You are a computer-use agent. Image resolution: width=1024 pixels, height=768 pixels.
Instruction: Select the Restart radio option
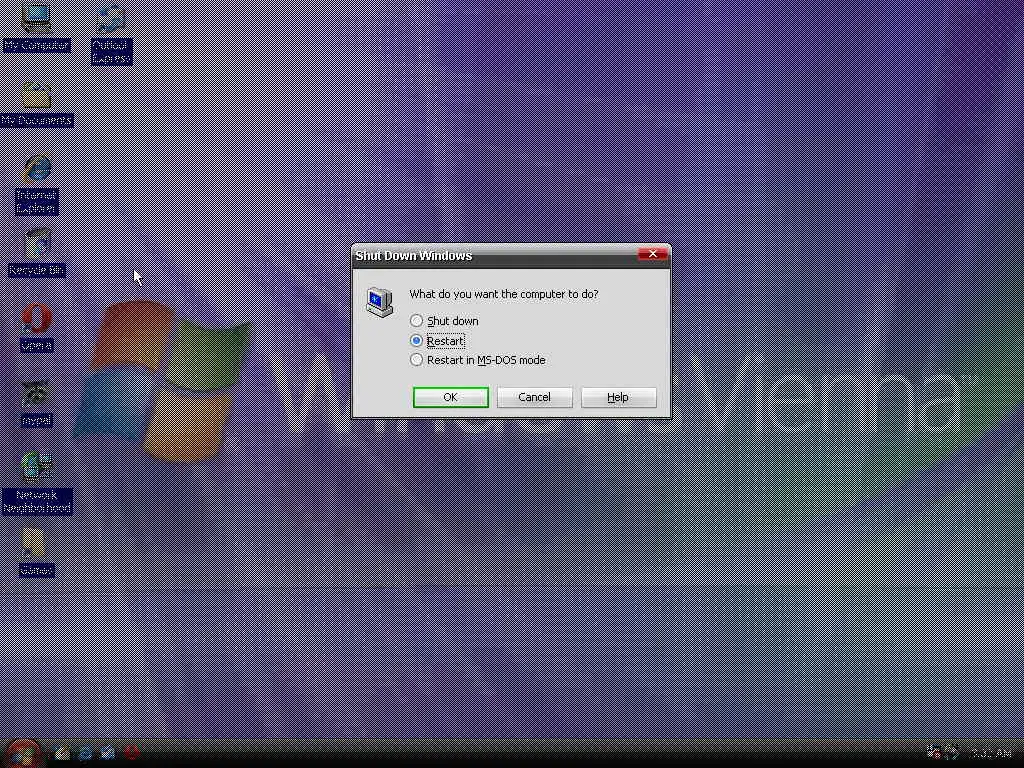pos(437,340)
